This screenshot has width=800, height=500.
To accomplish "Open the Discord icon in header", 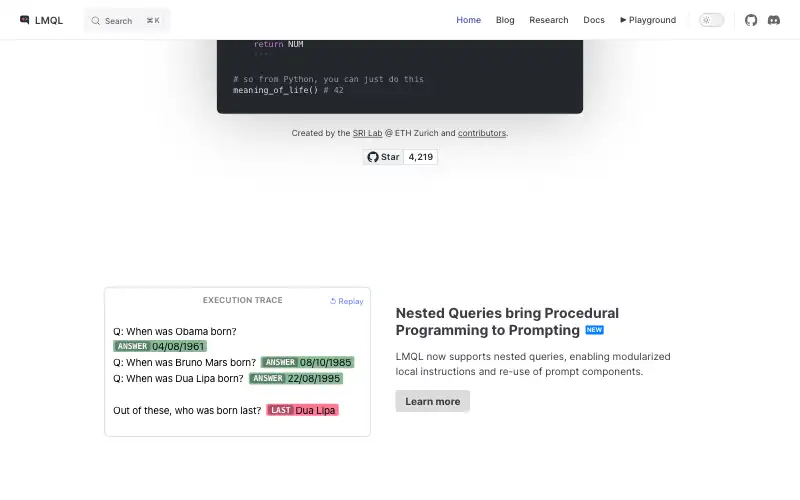I will 774,20.
